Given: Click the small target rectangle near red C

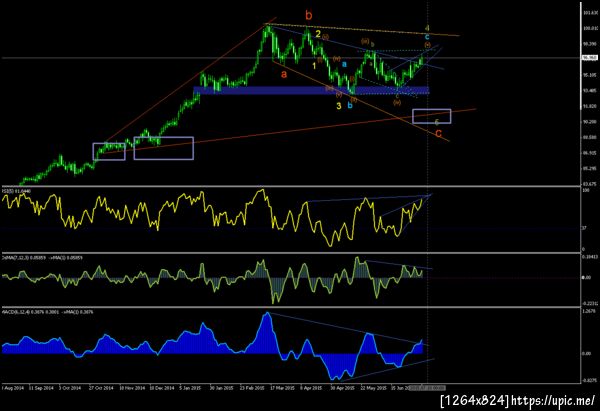Looking at the screenshot, I should pos(432,116).
